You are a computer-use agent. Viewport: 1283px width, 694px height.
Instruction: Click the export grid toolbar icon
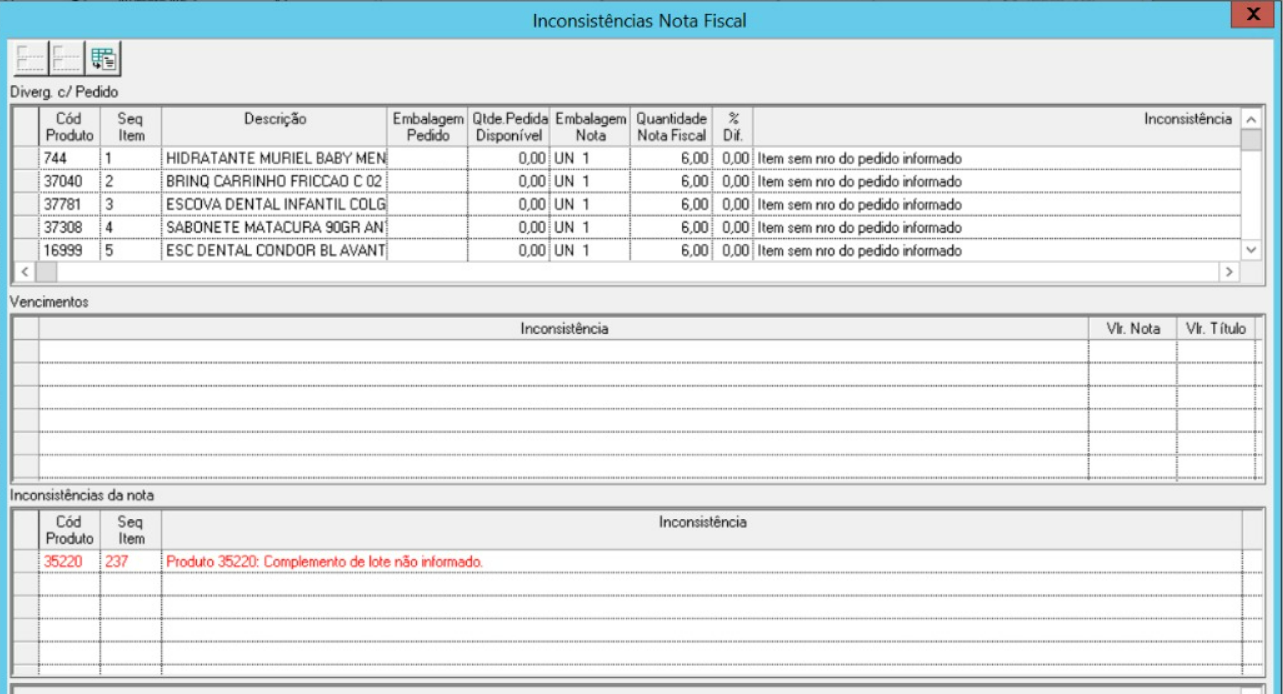pyautogui.click(x=101, y=60)
